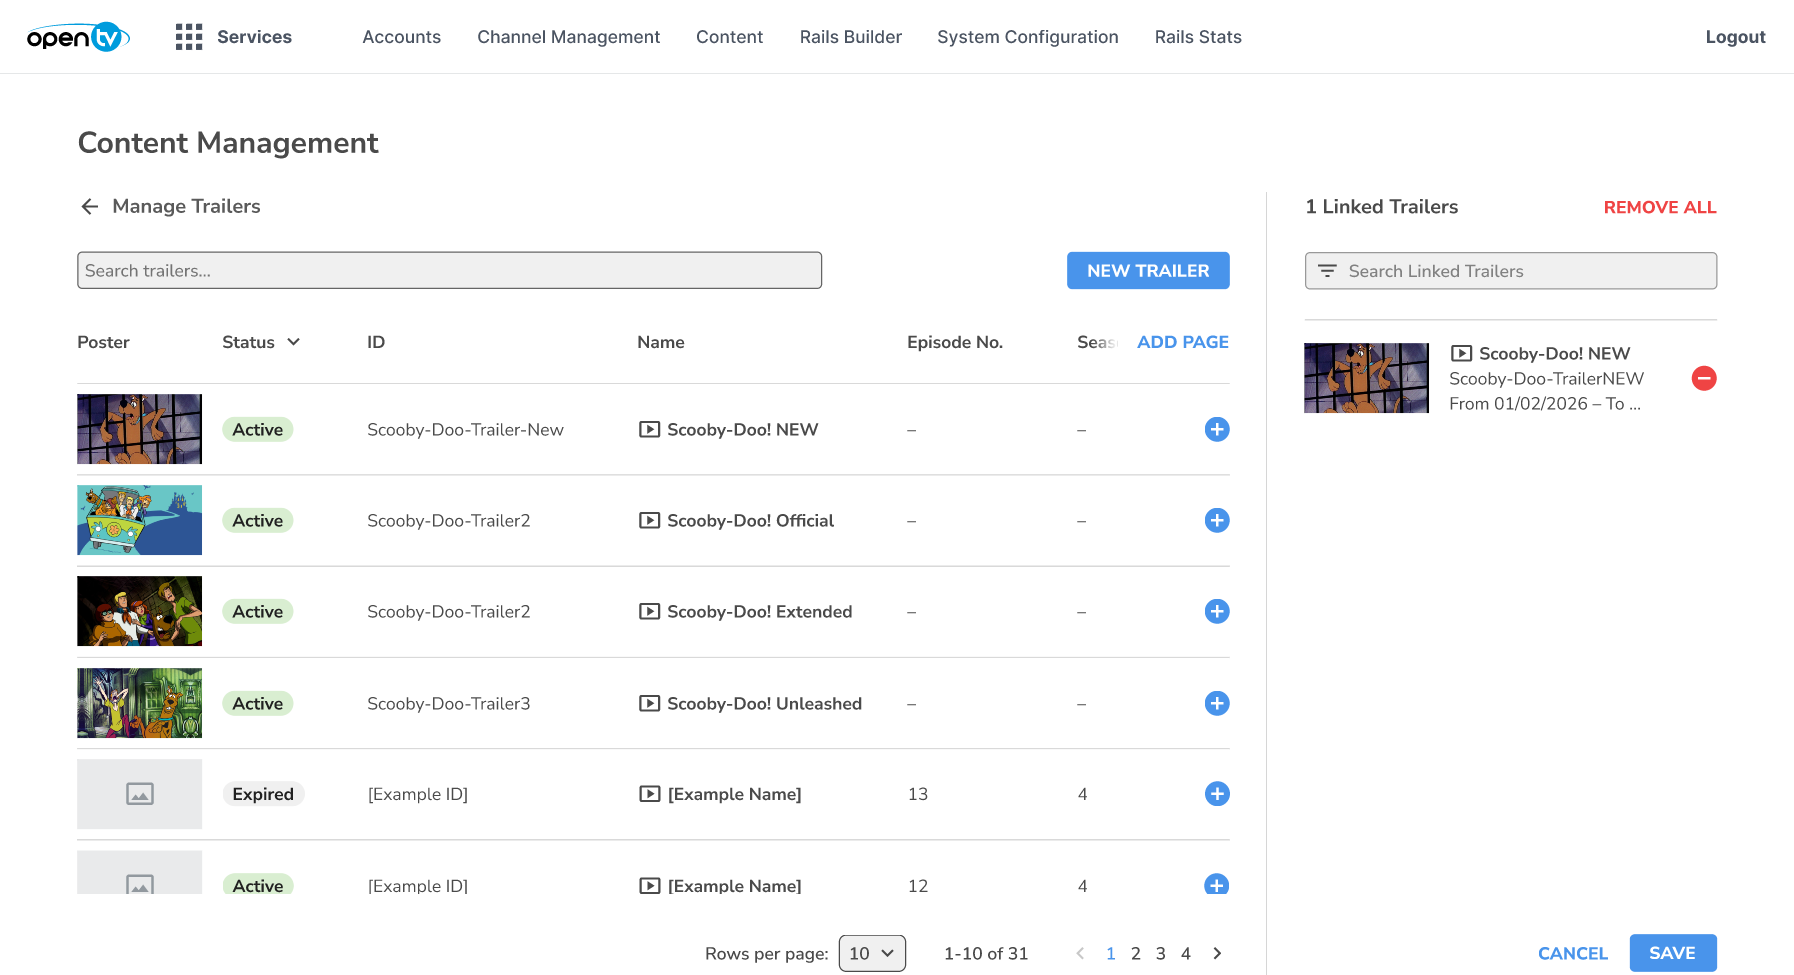Click the OpenTV logo
The image size is (1794, 975).
point(78,37)
